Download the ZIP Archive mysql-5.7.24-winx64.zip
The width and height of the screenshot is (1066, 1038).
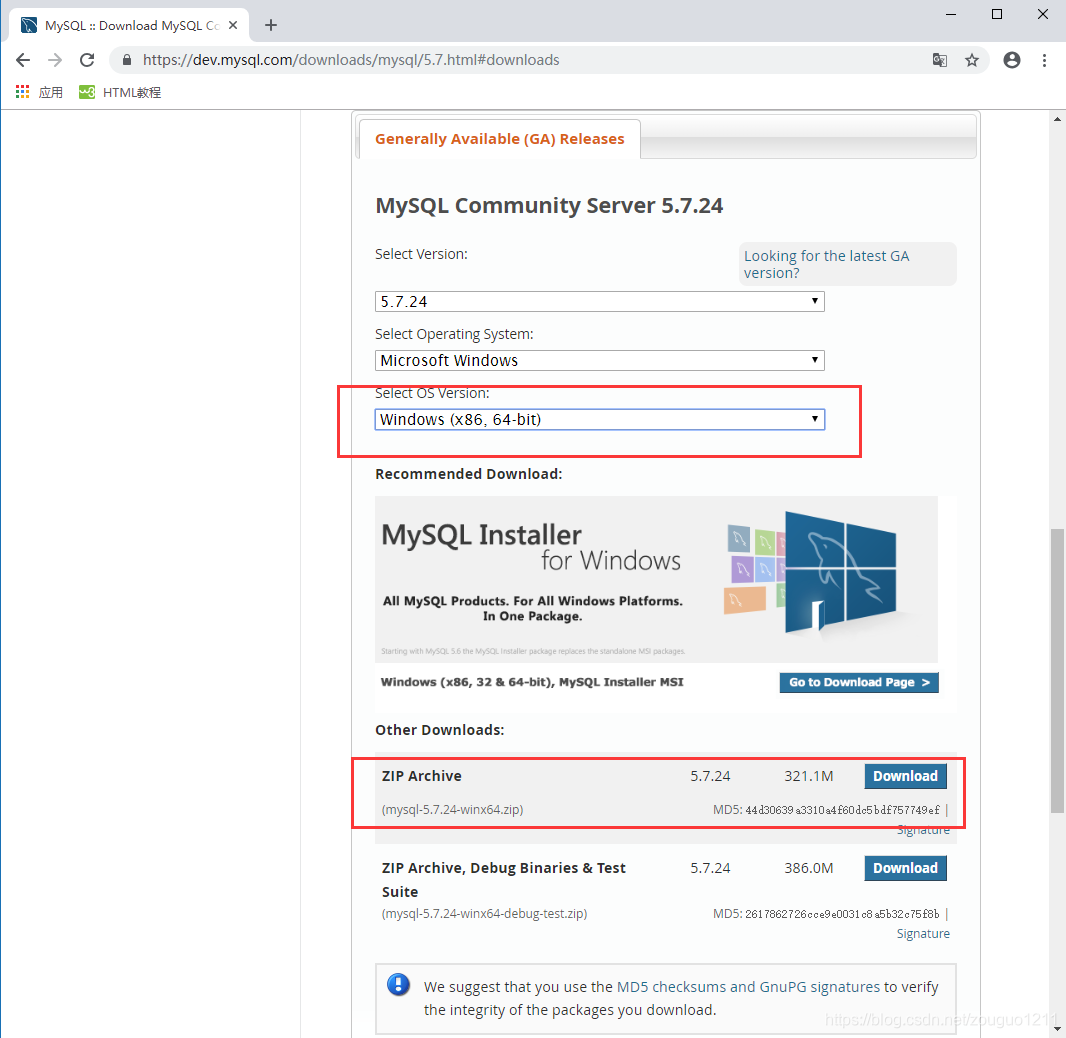[x=906, y=776]
